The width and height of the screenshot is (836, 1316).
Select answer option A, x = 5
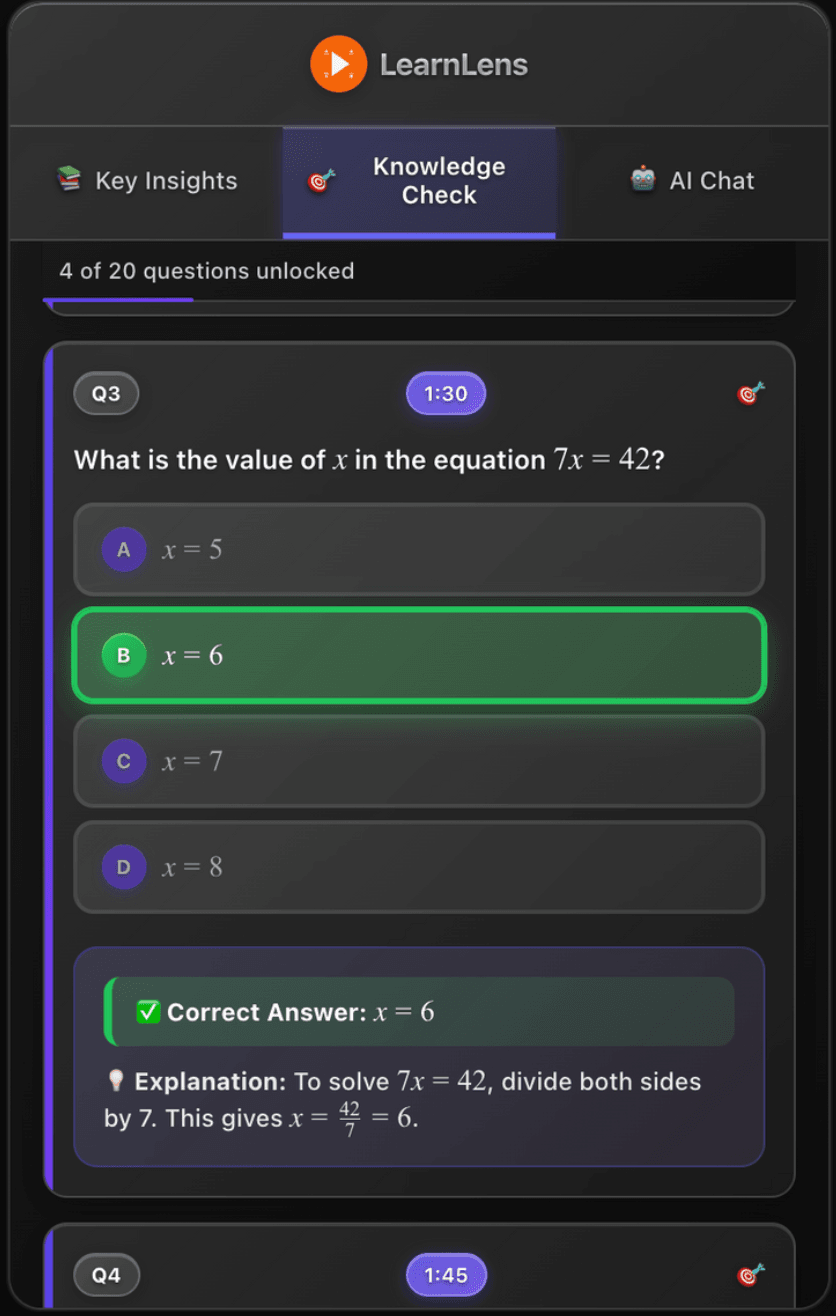click(x=418, y=549)
